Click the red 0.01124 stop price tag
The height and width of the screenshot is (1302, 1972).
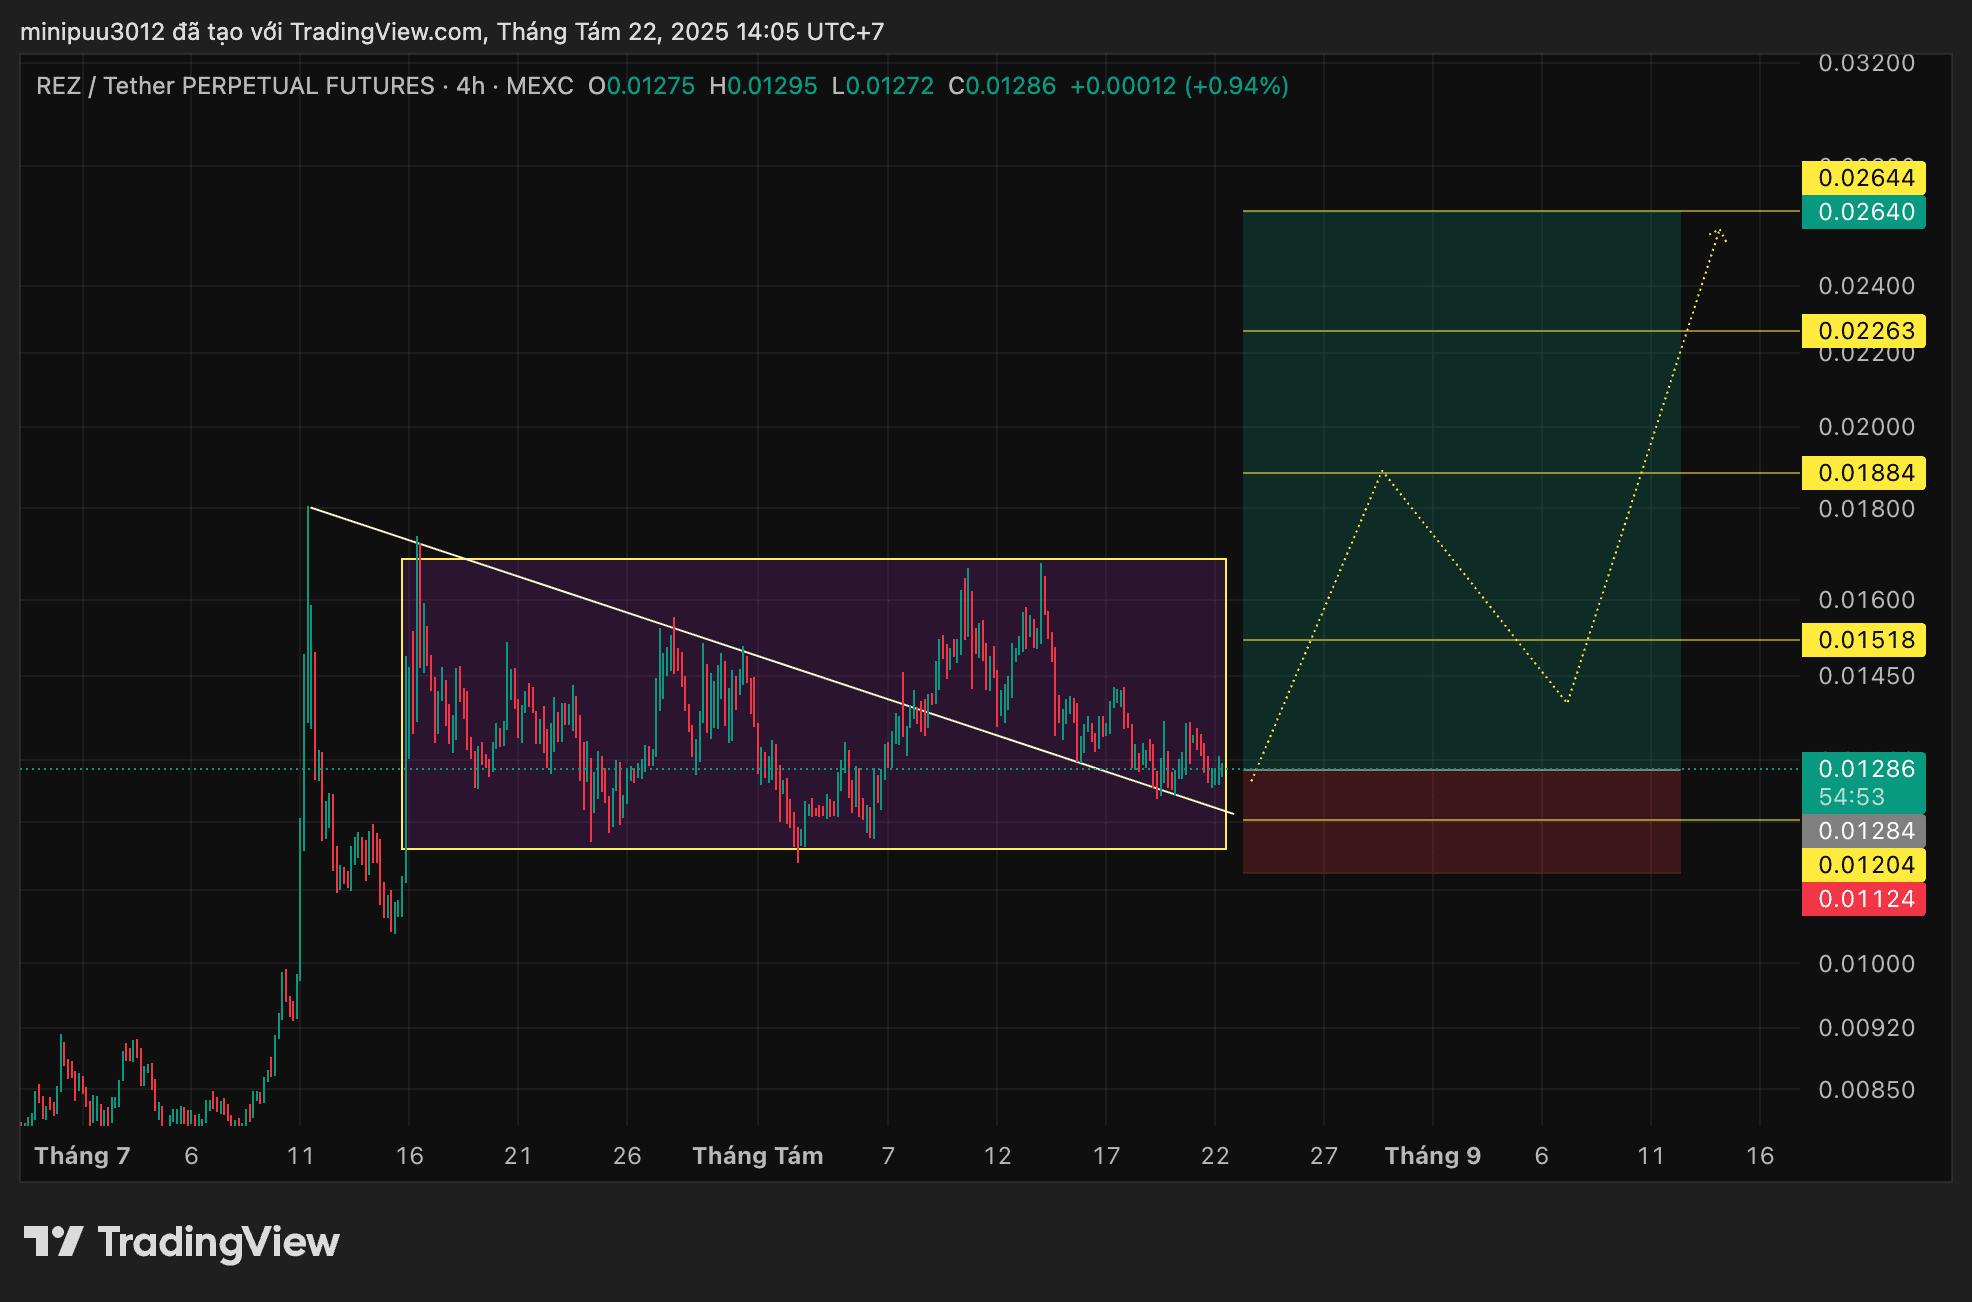pos(1864,899)
